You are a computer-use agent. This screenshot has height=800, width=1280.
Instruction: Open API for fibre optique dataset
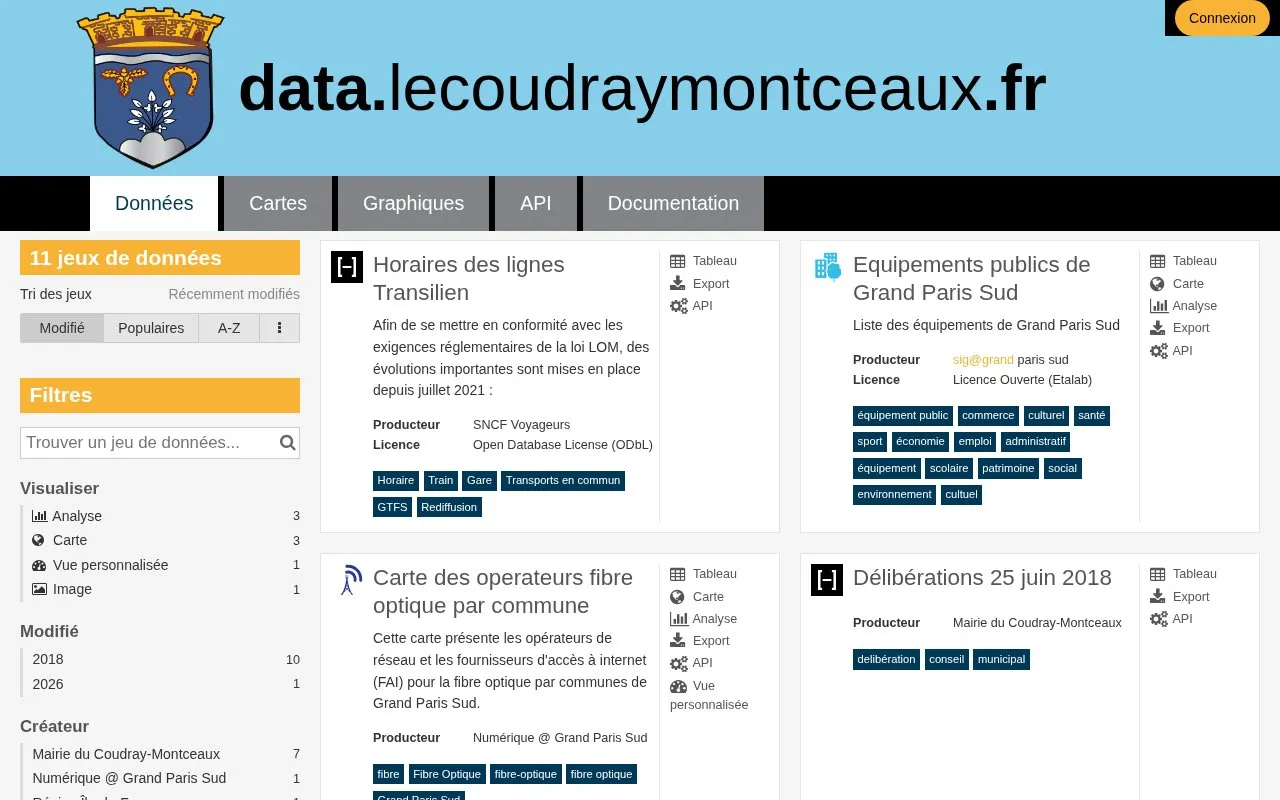point(691,663)
